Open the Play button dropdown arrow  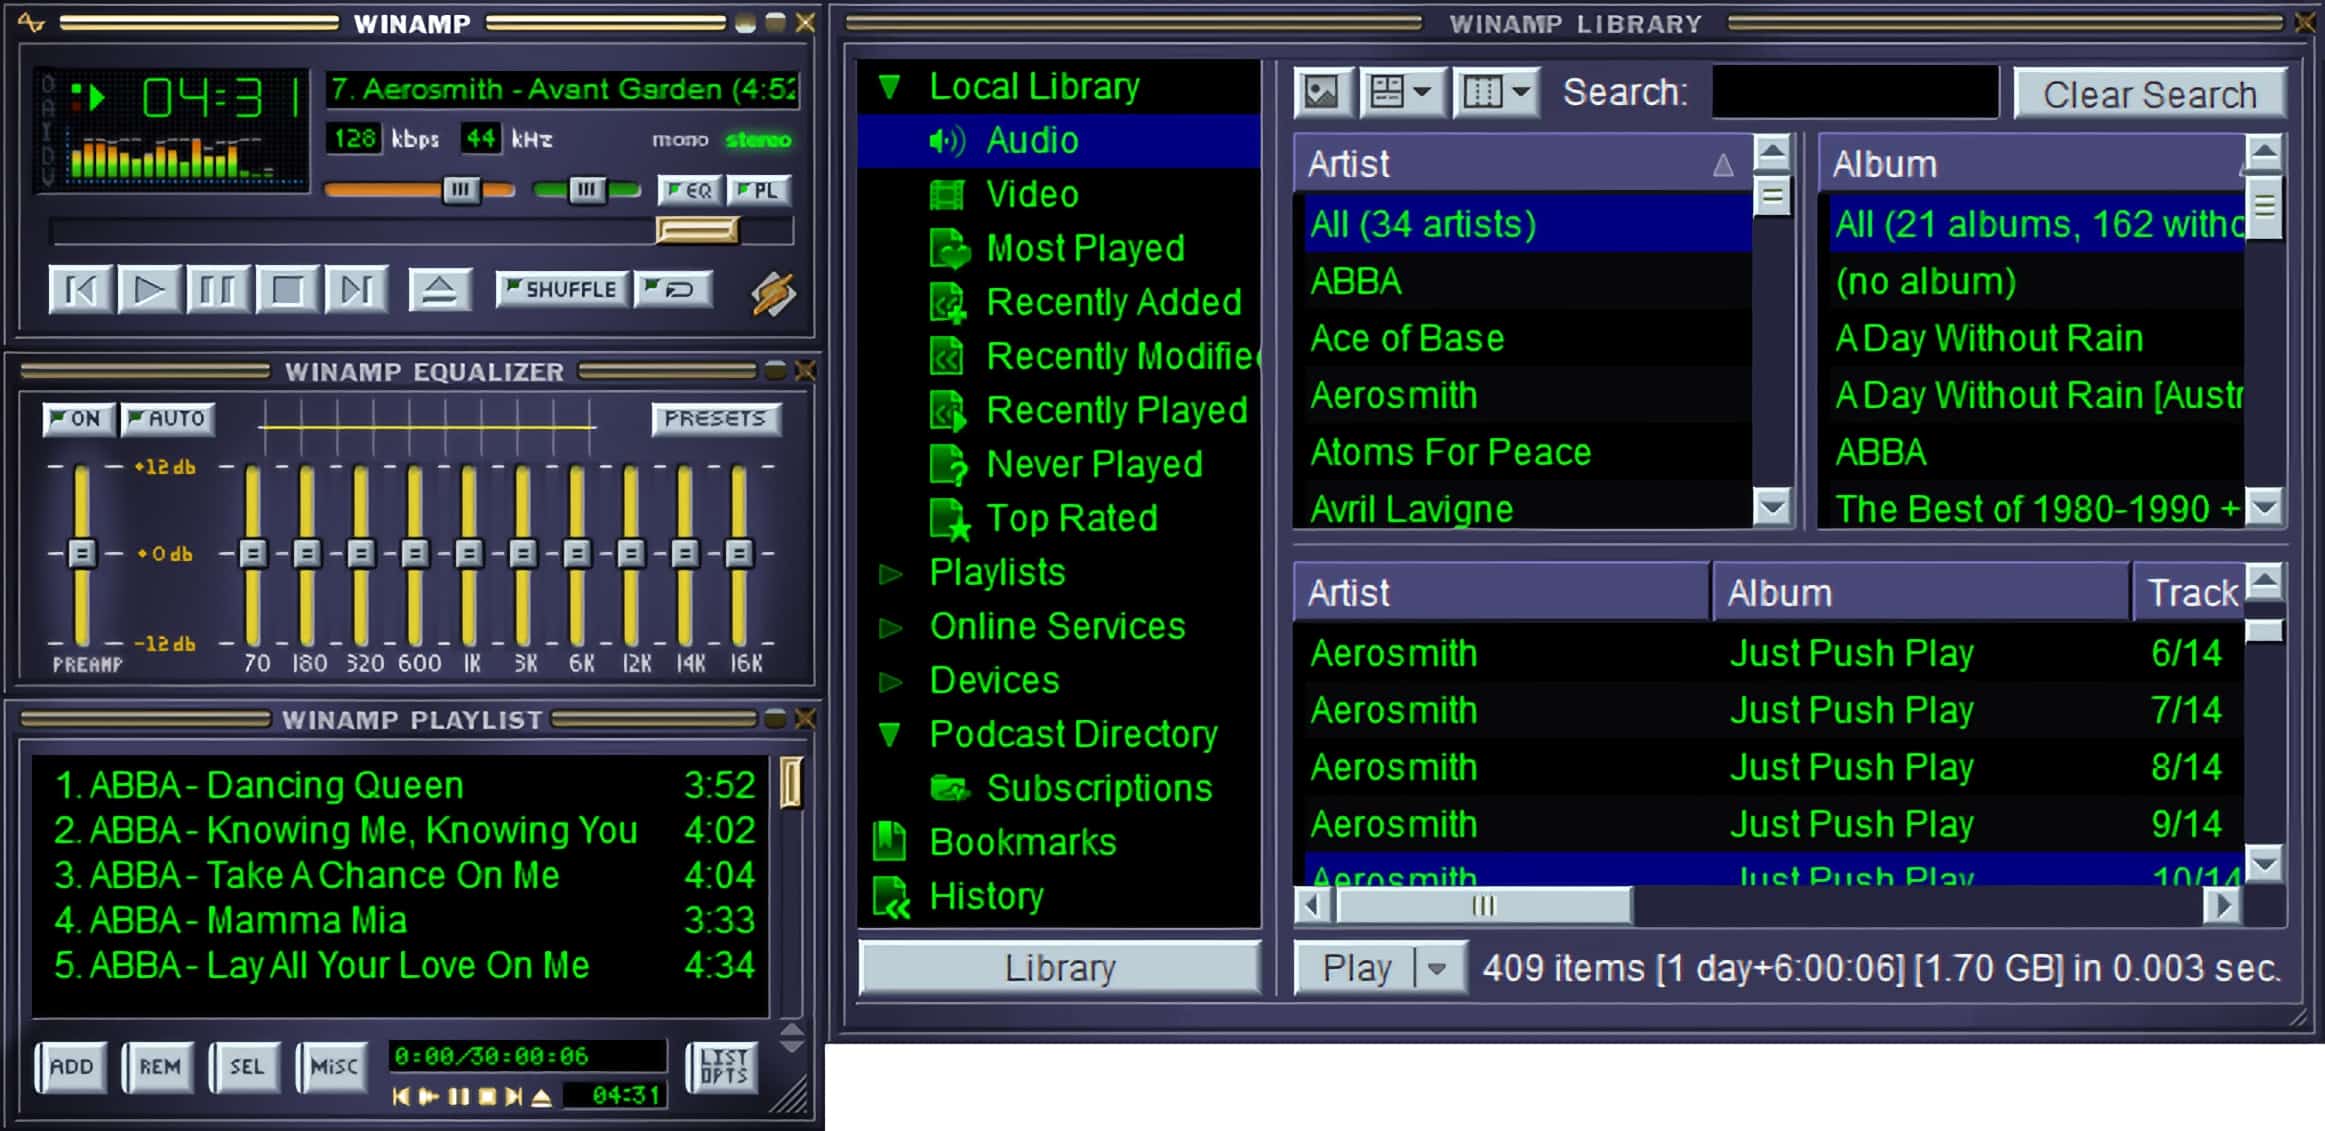1438,968
